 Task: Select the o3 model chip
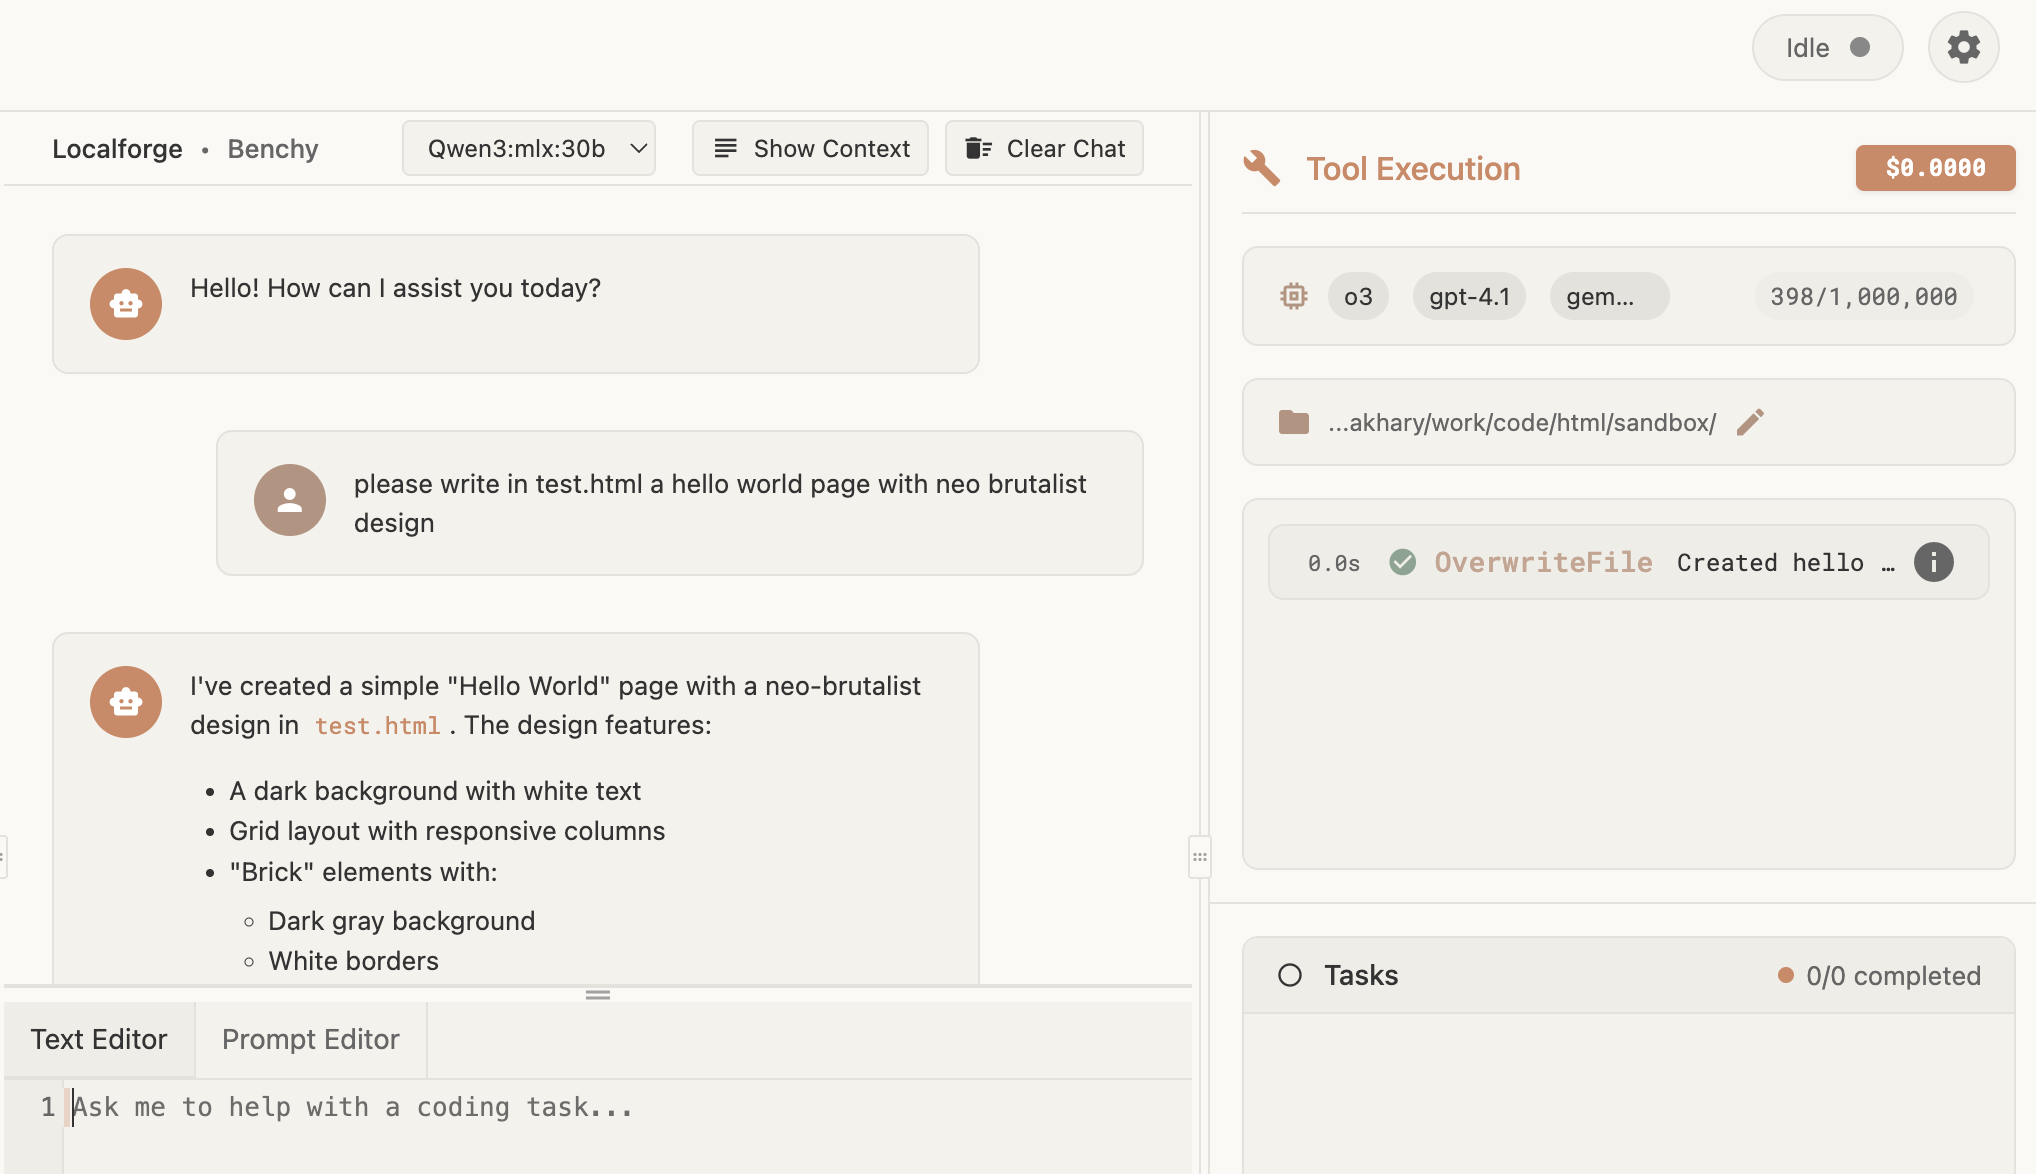[1358, 296]
